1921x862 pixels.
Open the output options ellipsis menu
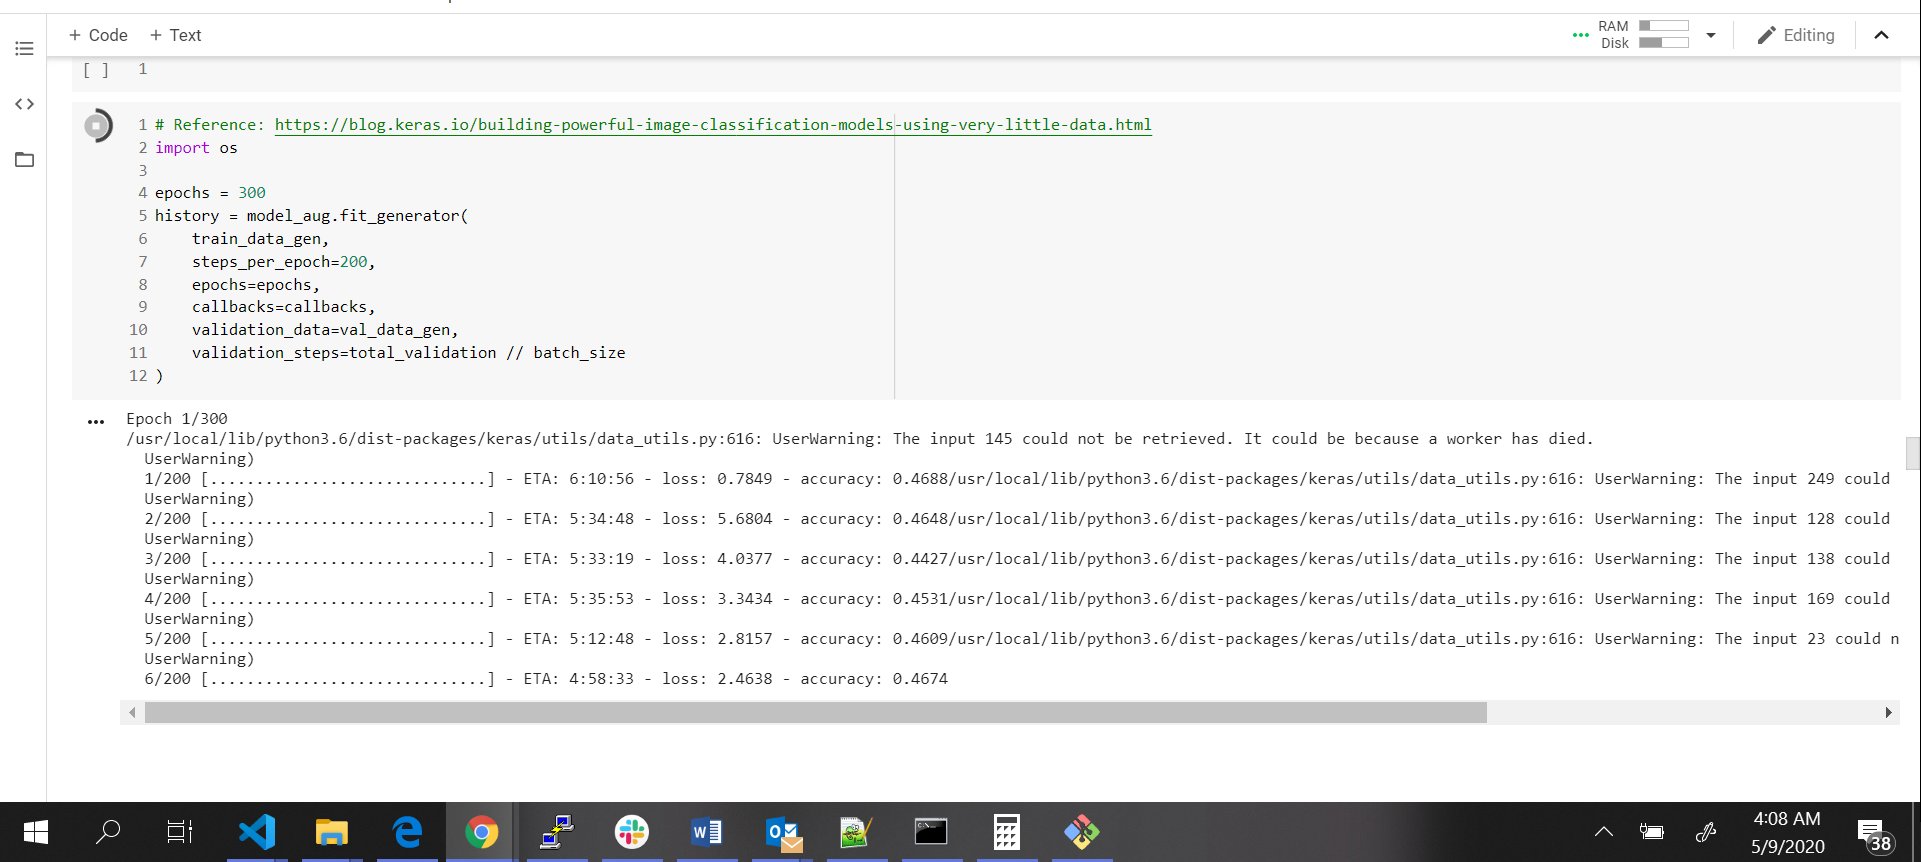tap(96, 422)
